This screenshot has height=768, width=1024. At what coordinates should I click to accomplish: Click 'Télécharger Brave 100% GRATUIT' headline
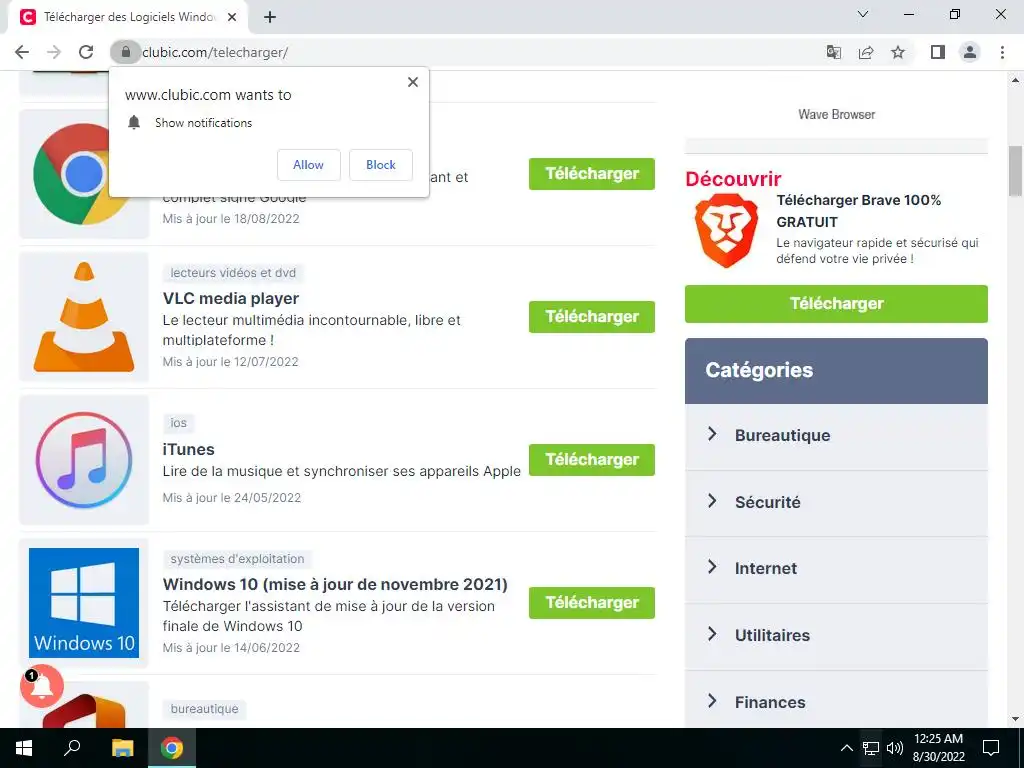[x=859, y=211]
